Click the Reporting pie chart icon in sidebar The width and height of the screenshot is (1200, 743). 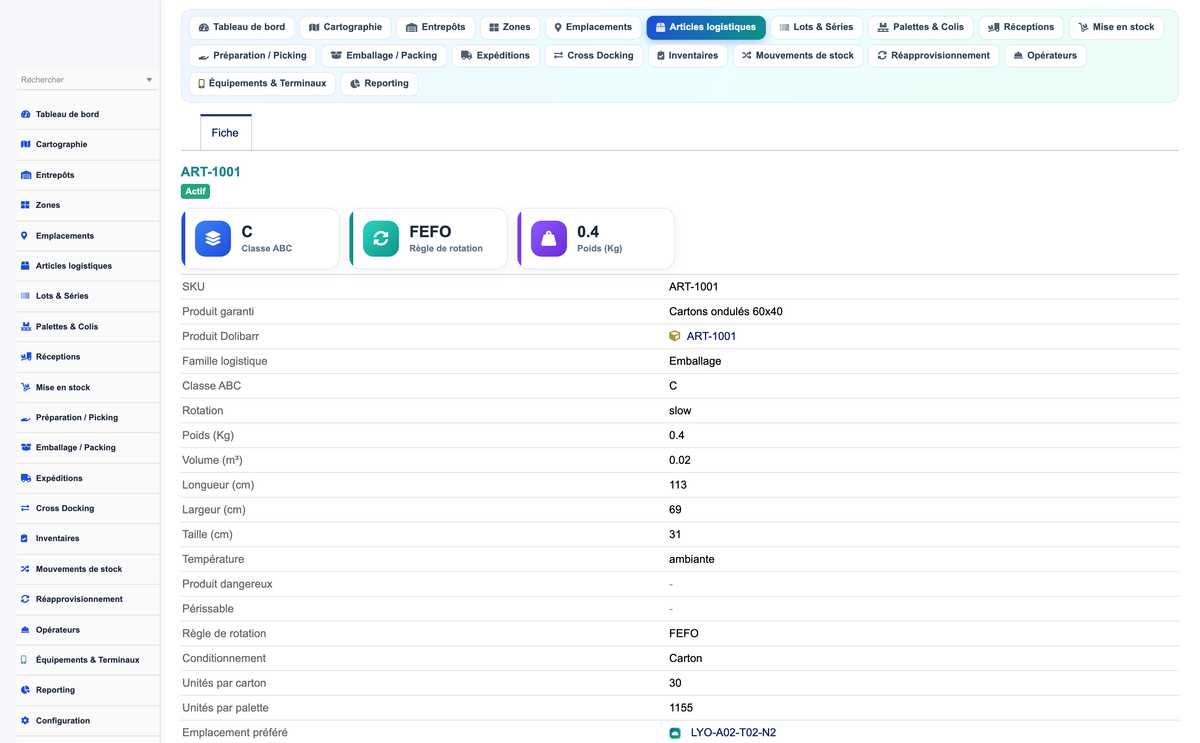tap(26, 690)
